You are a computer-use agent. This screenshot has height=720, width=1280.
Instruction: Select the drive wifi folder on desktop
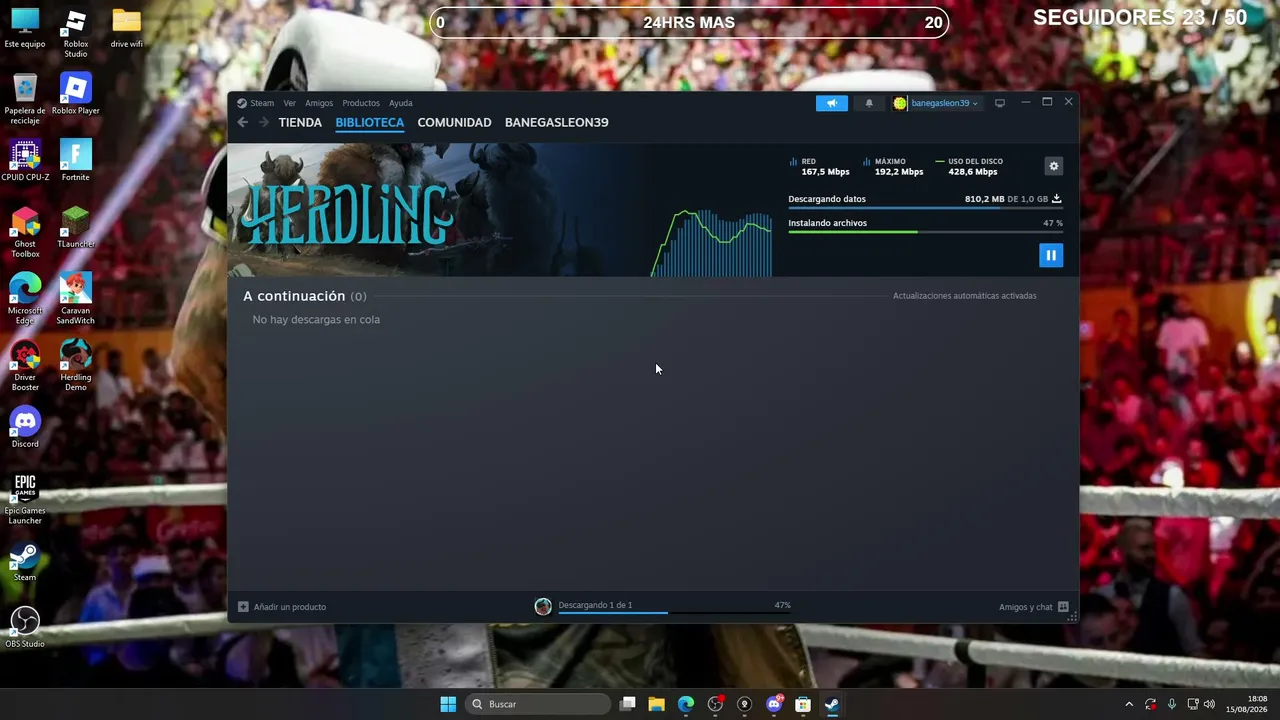(127, 29)
